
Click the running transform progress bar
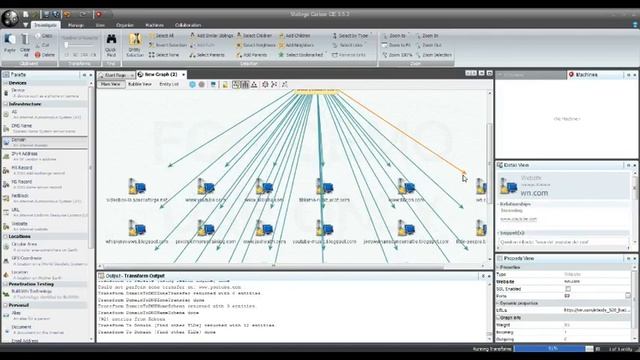[x=553, y=349]
